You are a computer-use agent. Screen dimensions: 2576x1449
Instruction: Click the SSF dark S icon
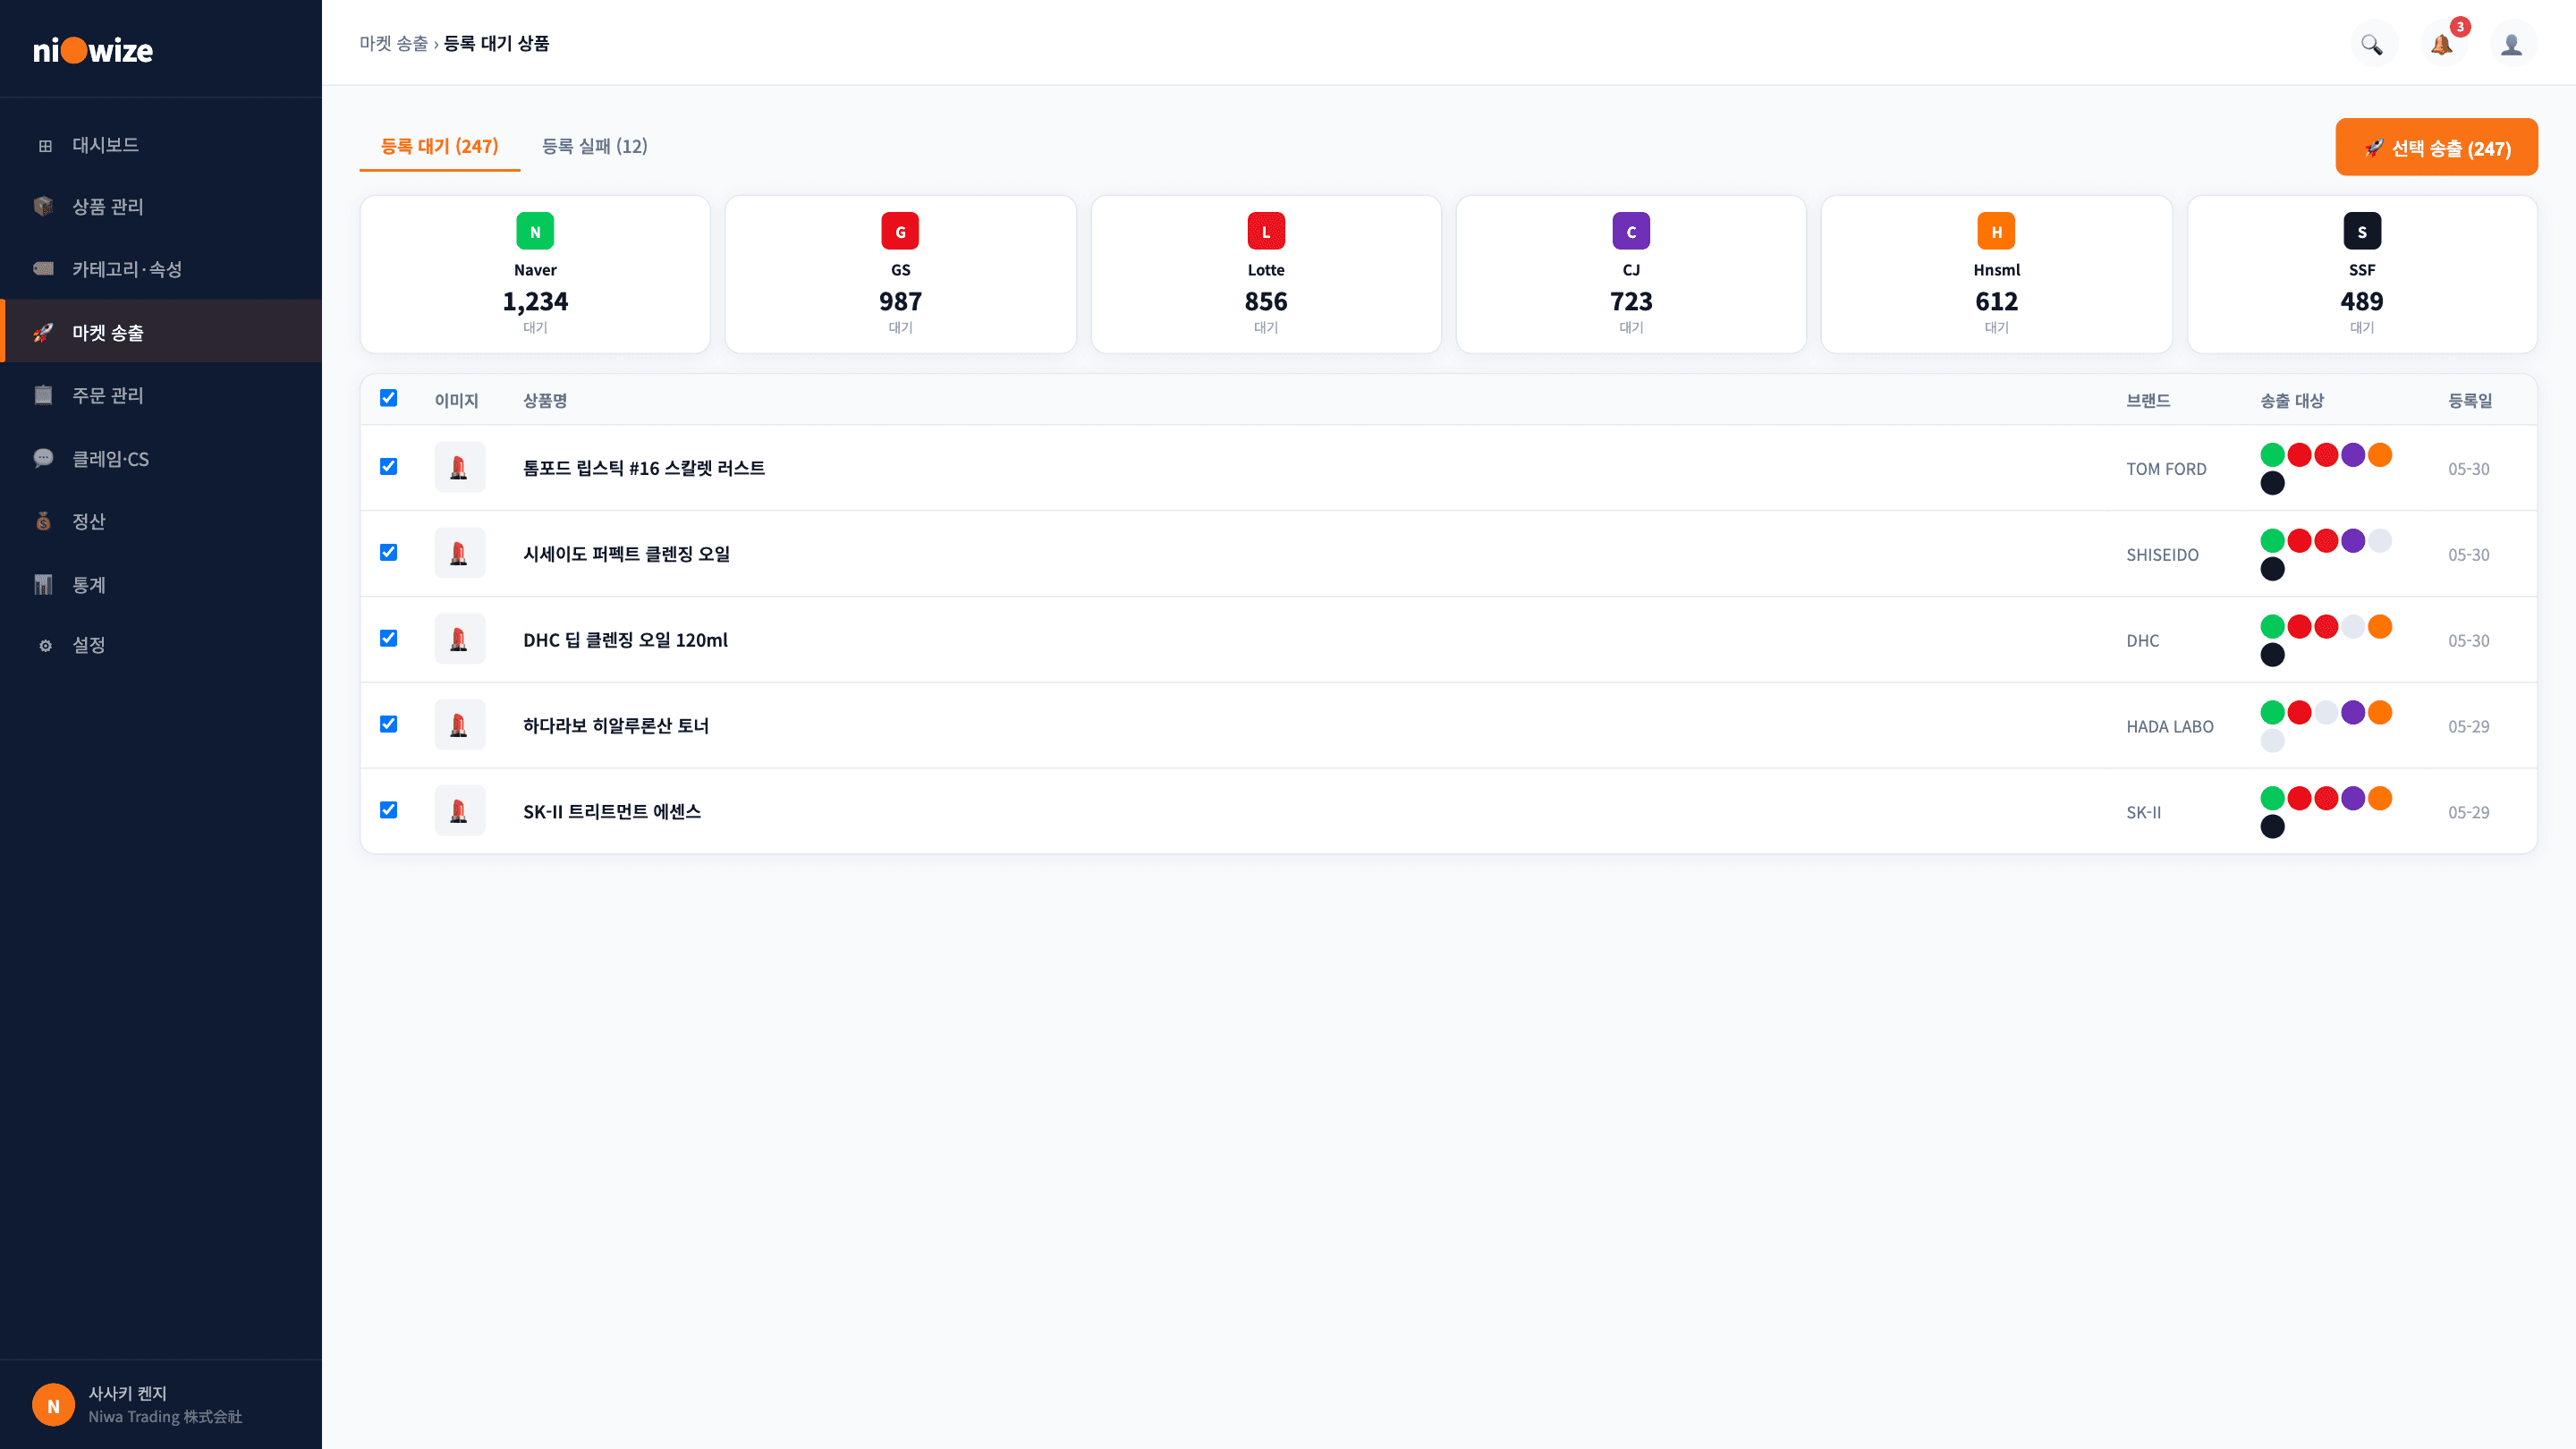pos(2362,231)
